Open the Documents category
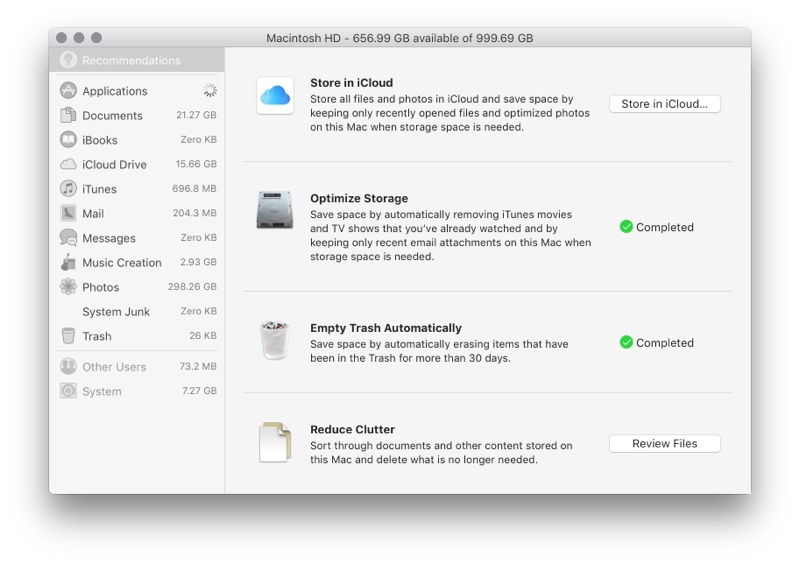This screenshot has height=564, width=800. click(x=138, y=115)
